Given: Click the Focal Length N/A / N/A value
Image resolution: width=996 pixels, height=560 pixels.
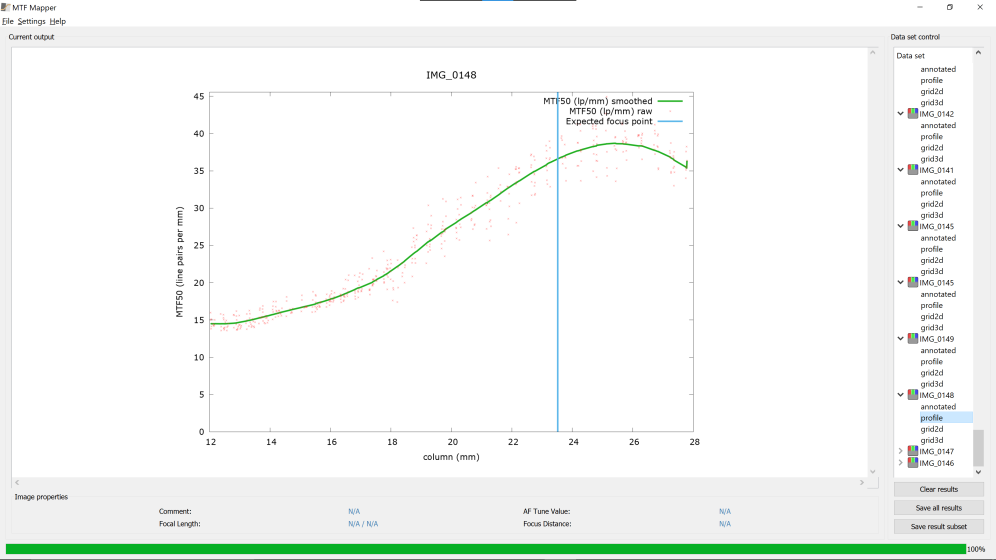Looking at the screenshot, I should [x=363, y=524].
